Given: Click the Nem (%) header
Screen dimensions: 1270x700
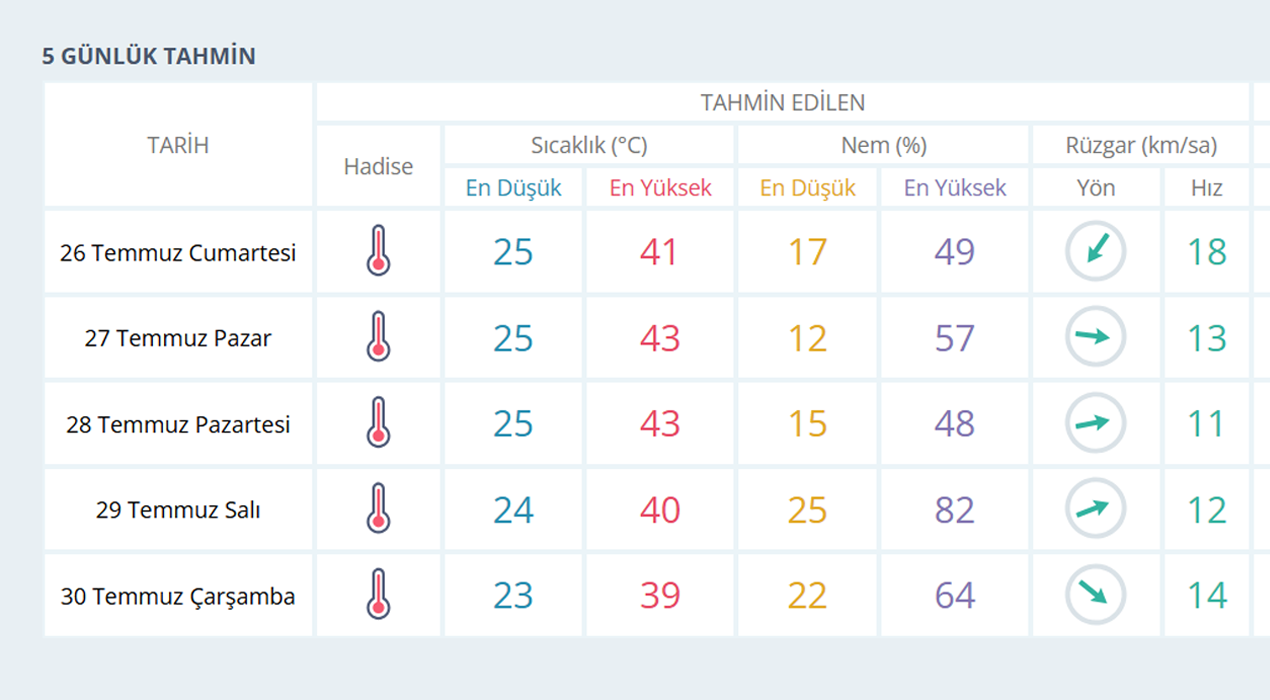Looking at the screenshot, I should (883, 145).
